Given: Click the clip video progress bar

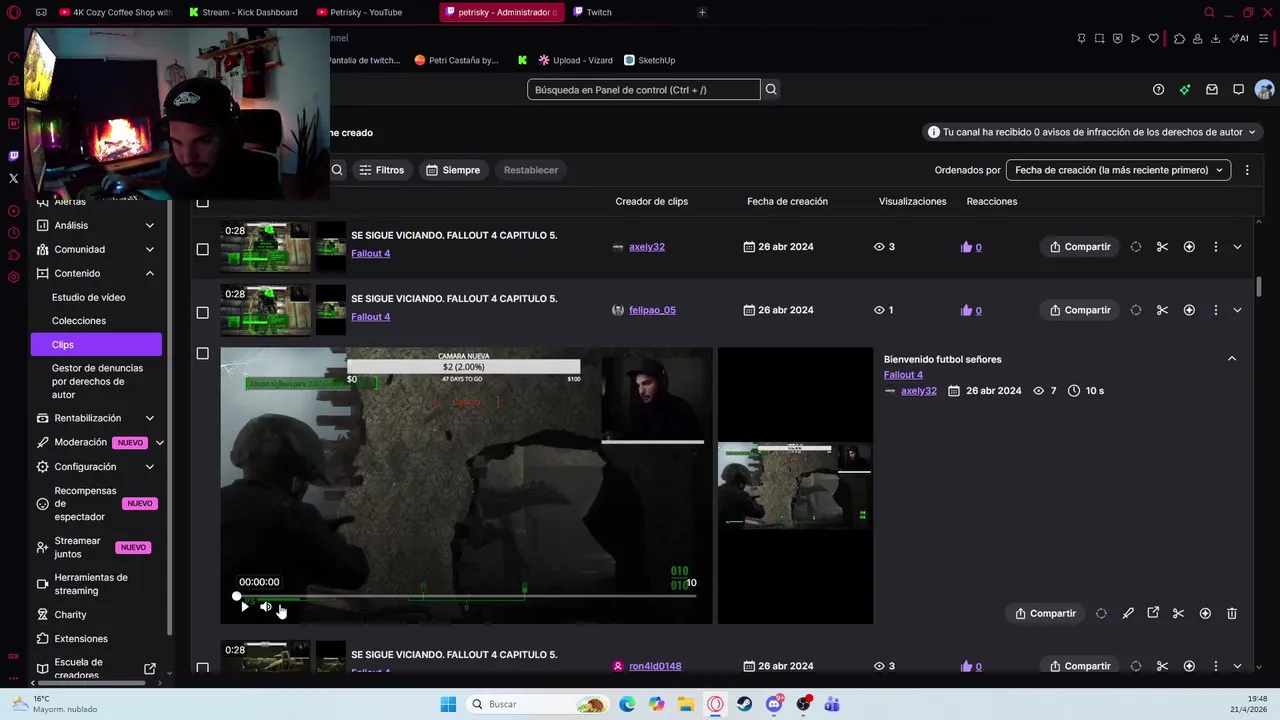Looking at the screenshot, I should (466, 596).
